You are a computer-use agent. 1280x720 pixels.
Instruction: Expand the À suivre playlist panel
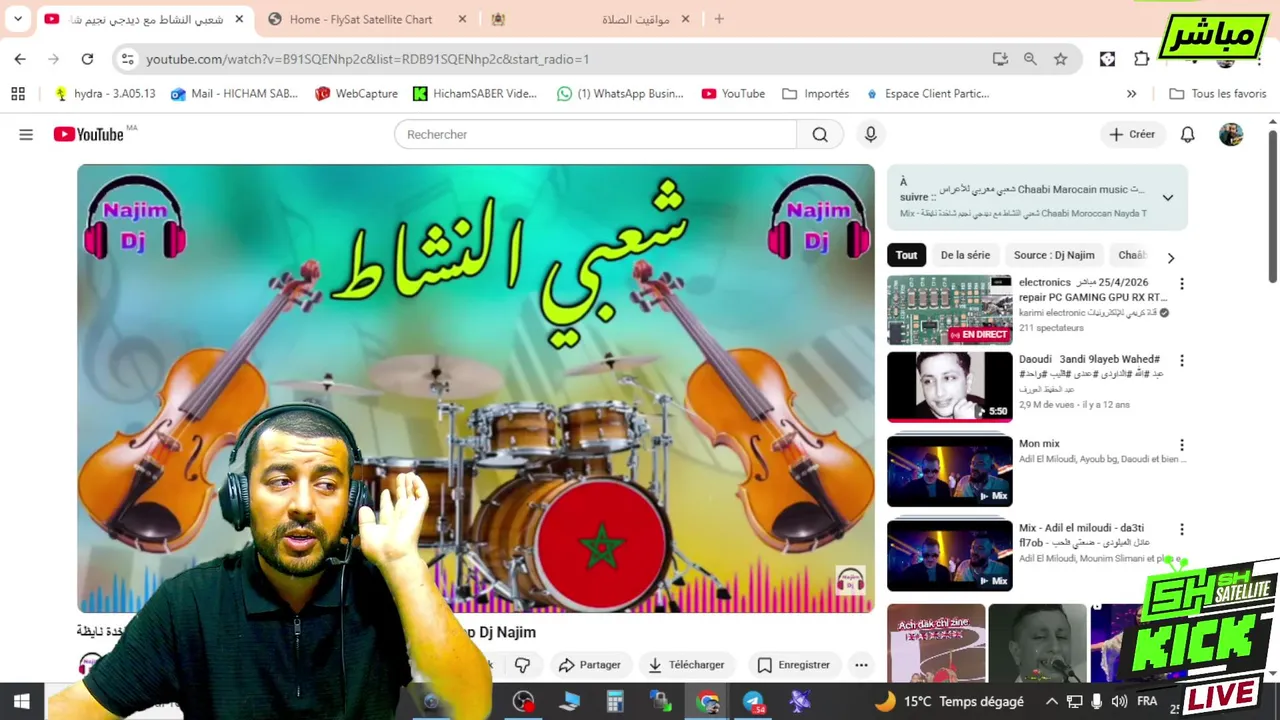[x=1167, y=198]
